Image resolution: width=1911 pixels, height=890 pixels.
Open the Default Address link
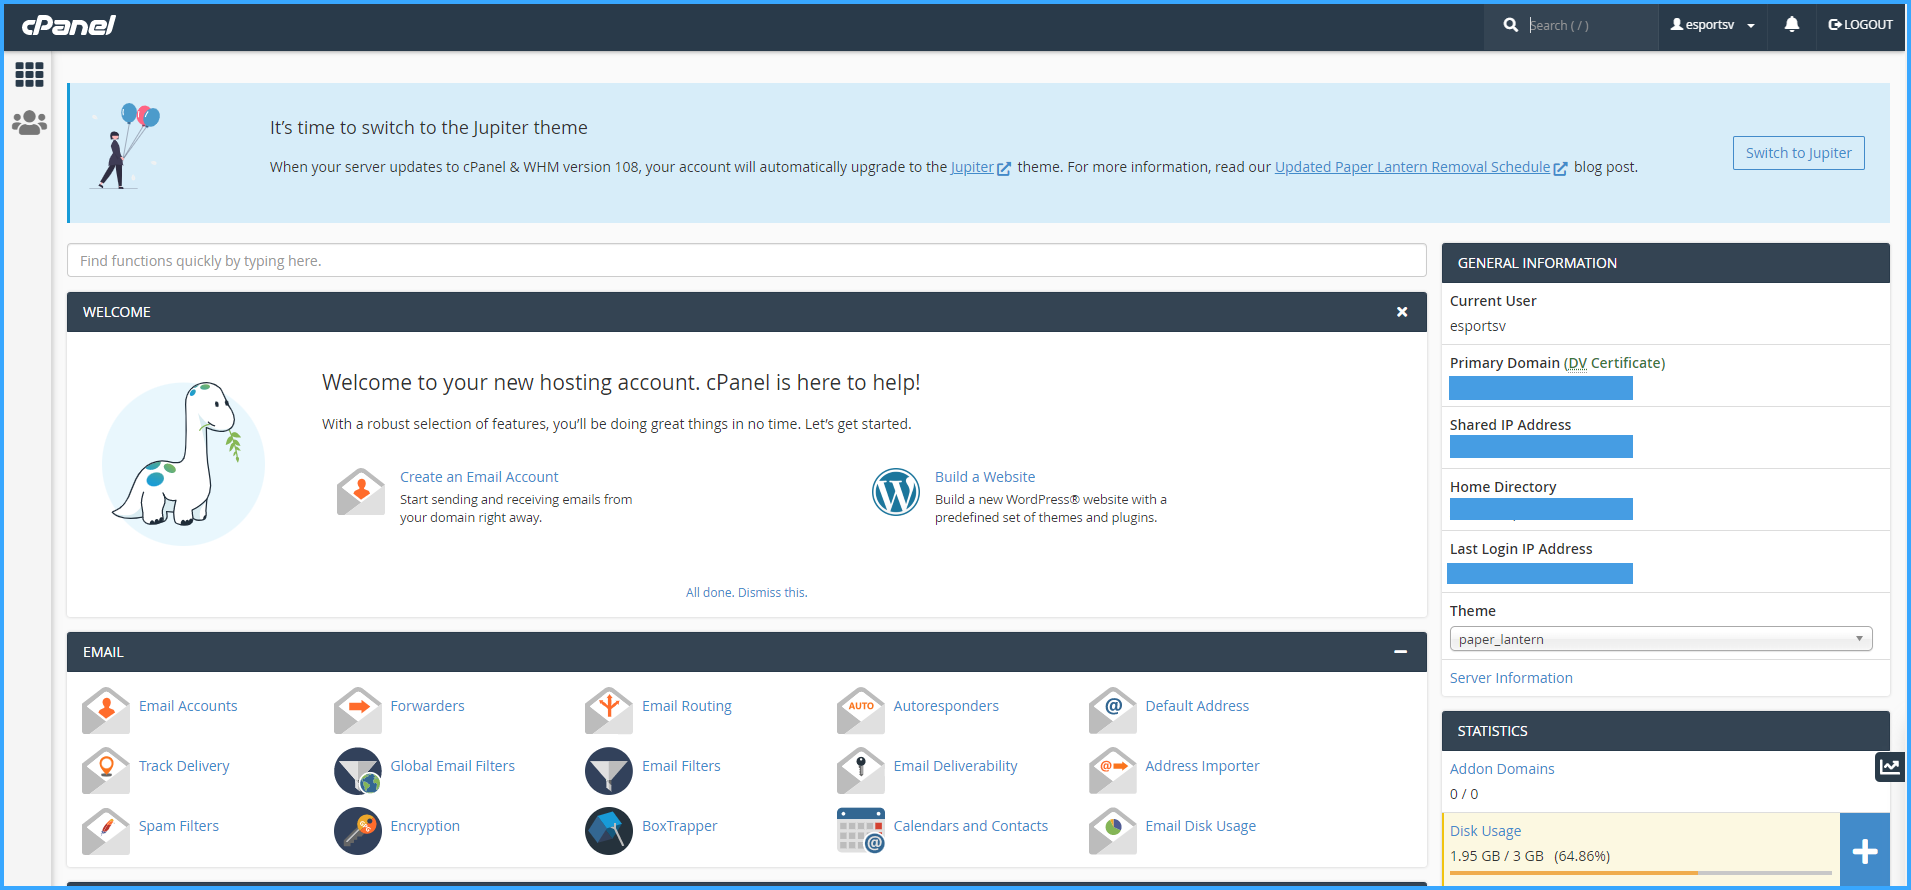coord(1197,706)
